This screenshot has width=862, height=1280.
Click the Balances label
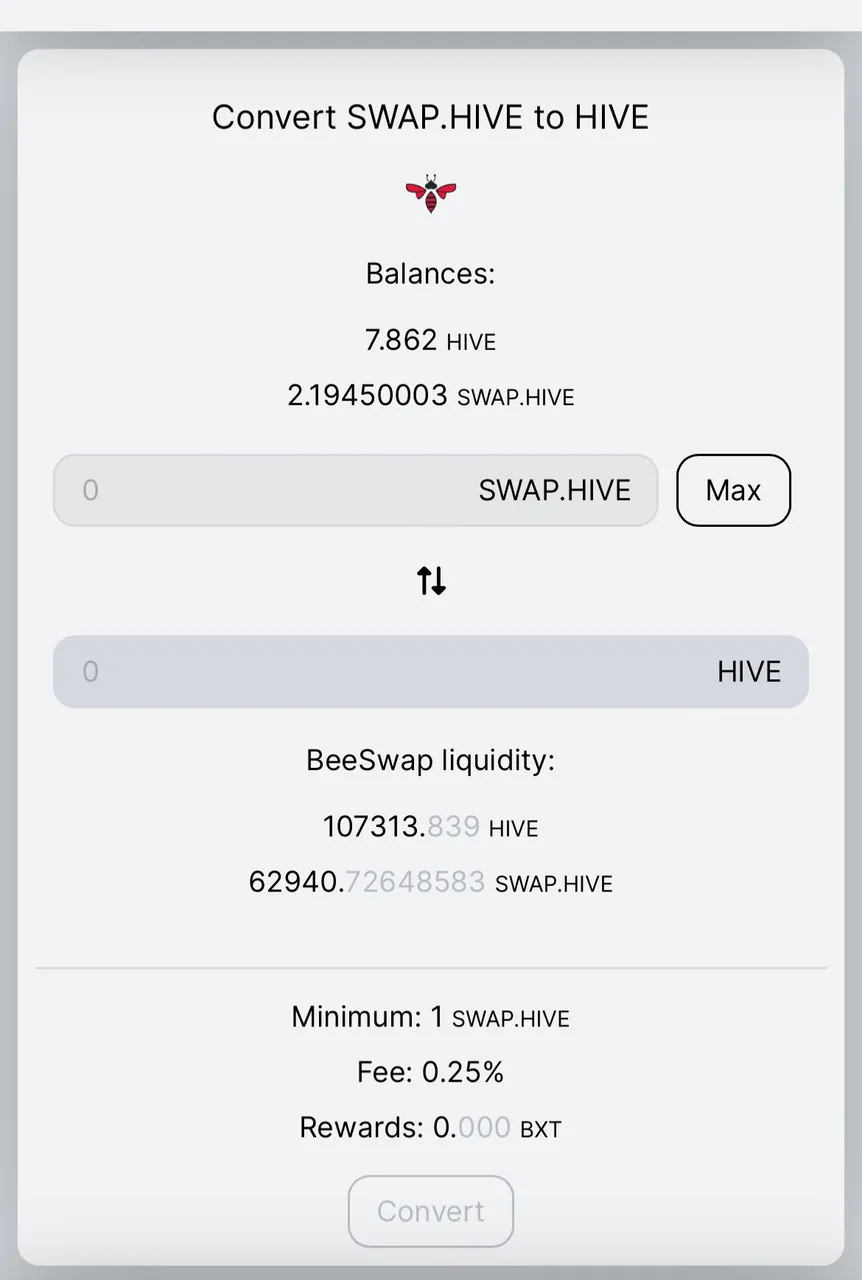coord(431,273)
